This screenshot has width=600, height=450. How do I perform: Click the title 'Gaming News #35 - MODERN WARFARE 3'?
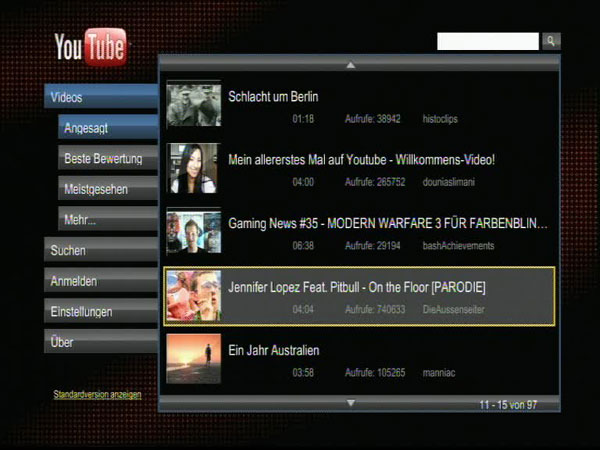pyautogui.click(x=335, y=223)
